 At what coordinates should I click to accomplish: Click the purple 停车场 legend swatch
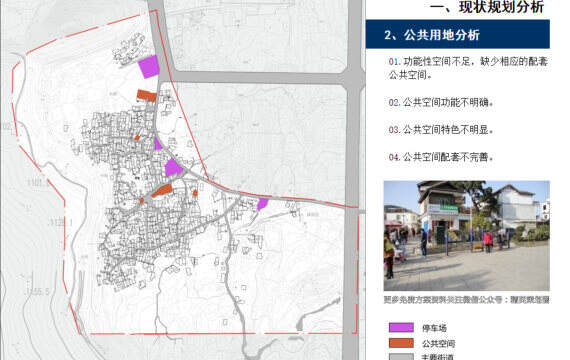(x=401, y=327)
